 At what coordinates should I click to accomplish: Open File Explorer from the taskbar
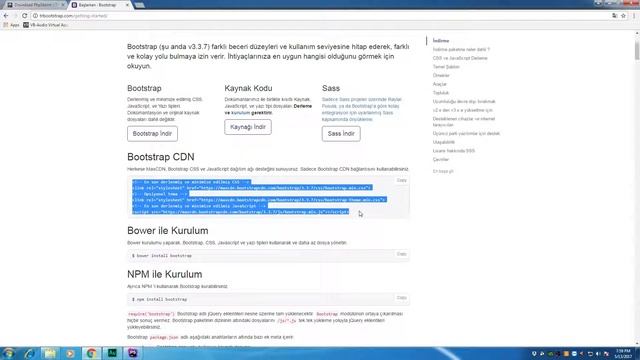click(50, 353)
